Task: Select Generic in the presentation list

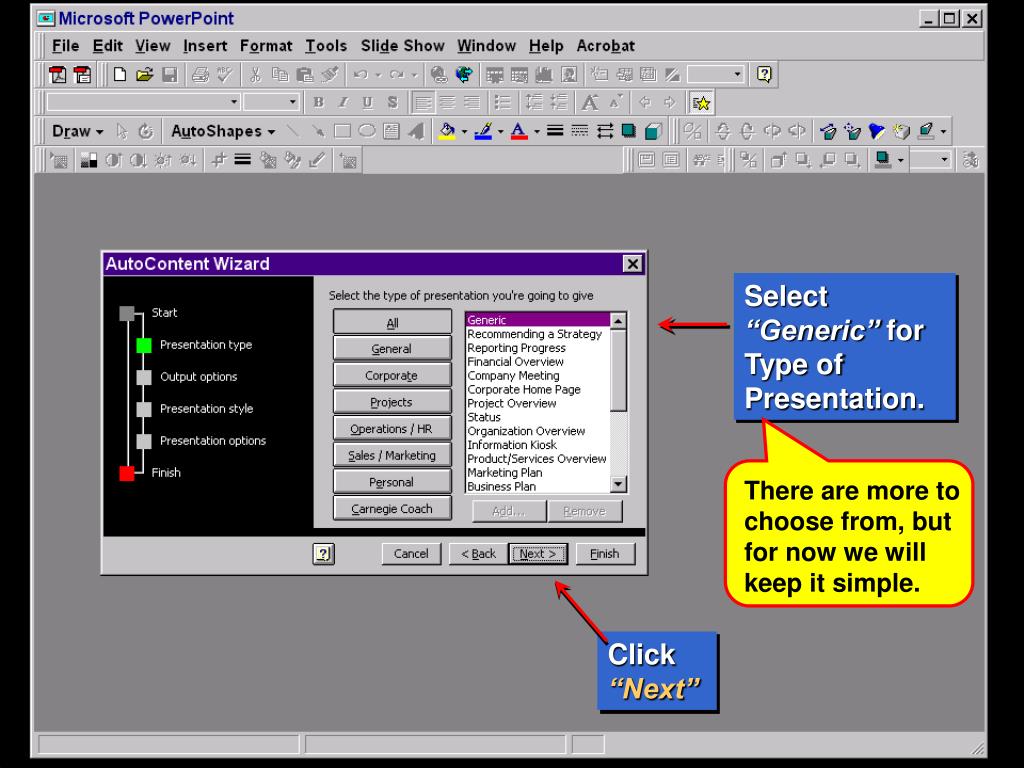Action: coord(538,320)
